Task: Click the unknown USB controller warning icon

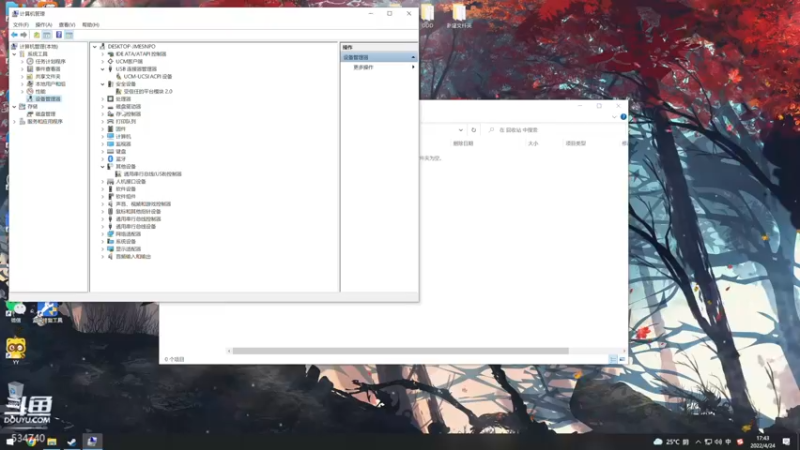Action: [118, 174]
